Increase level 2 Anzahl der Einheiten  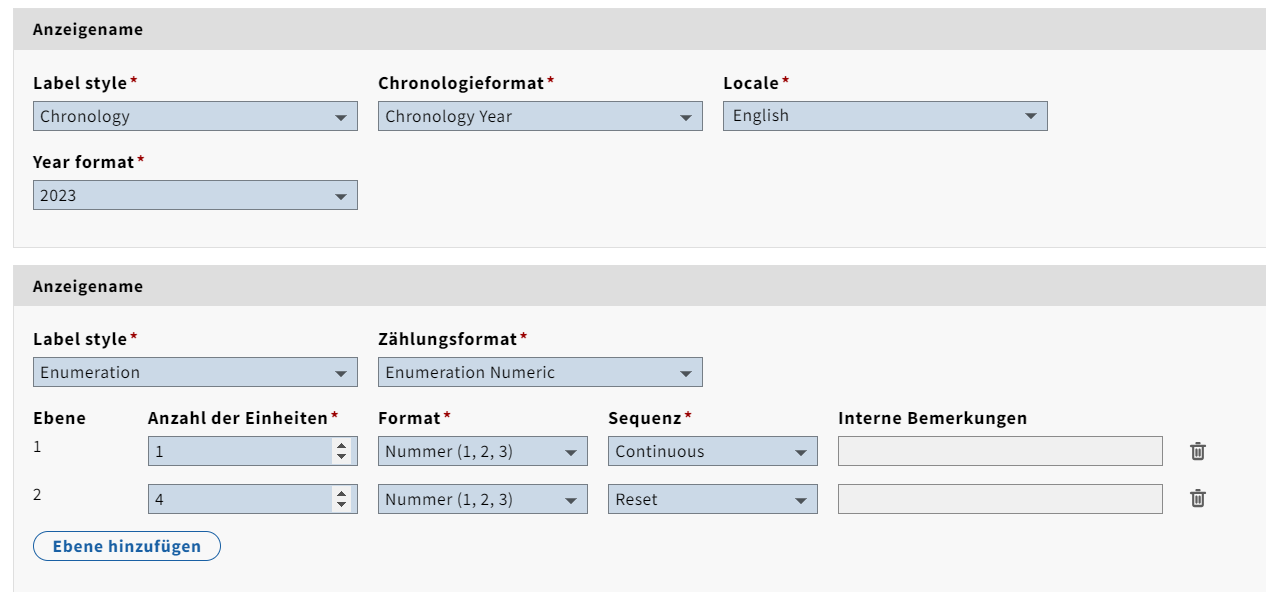(342, 494)
